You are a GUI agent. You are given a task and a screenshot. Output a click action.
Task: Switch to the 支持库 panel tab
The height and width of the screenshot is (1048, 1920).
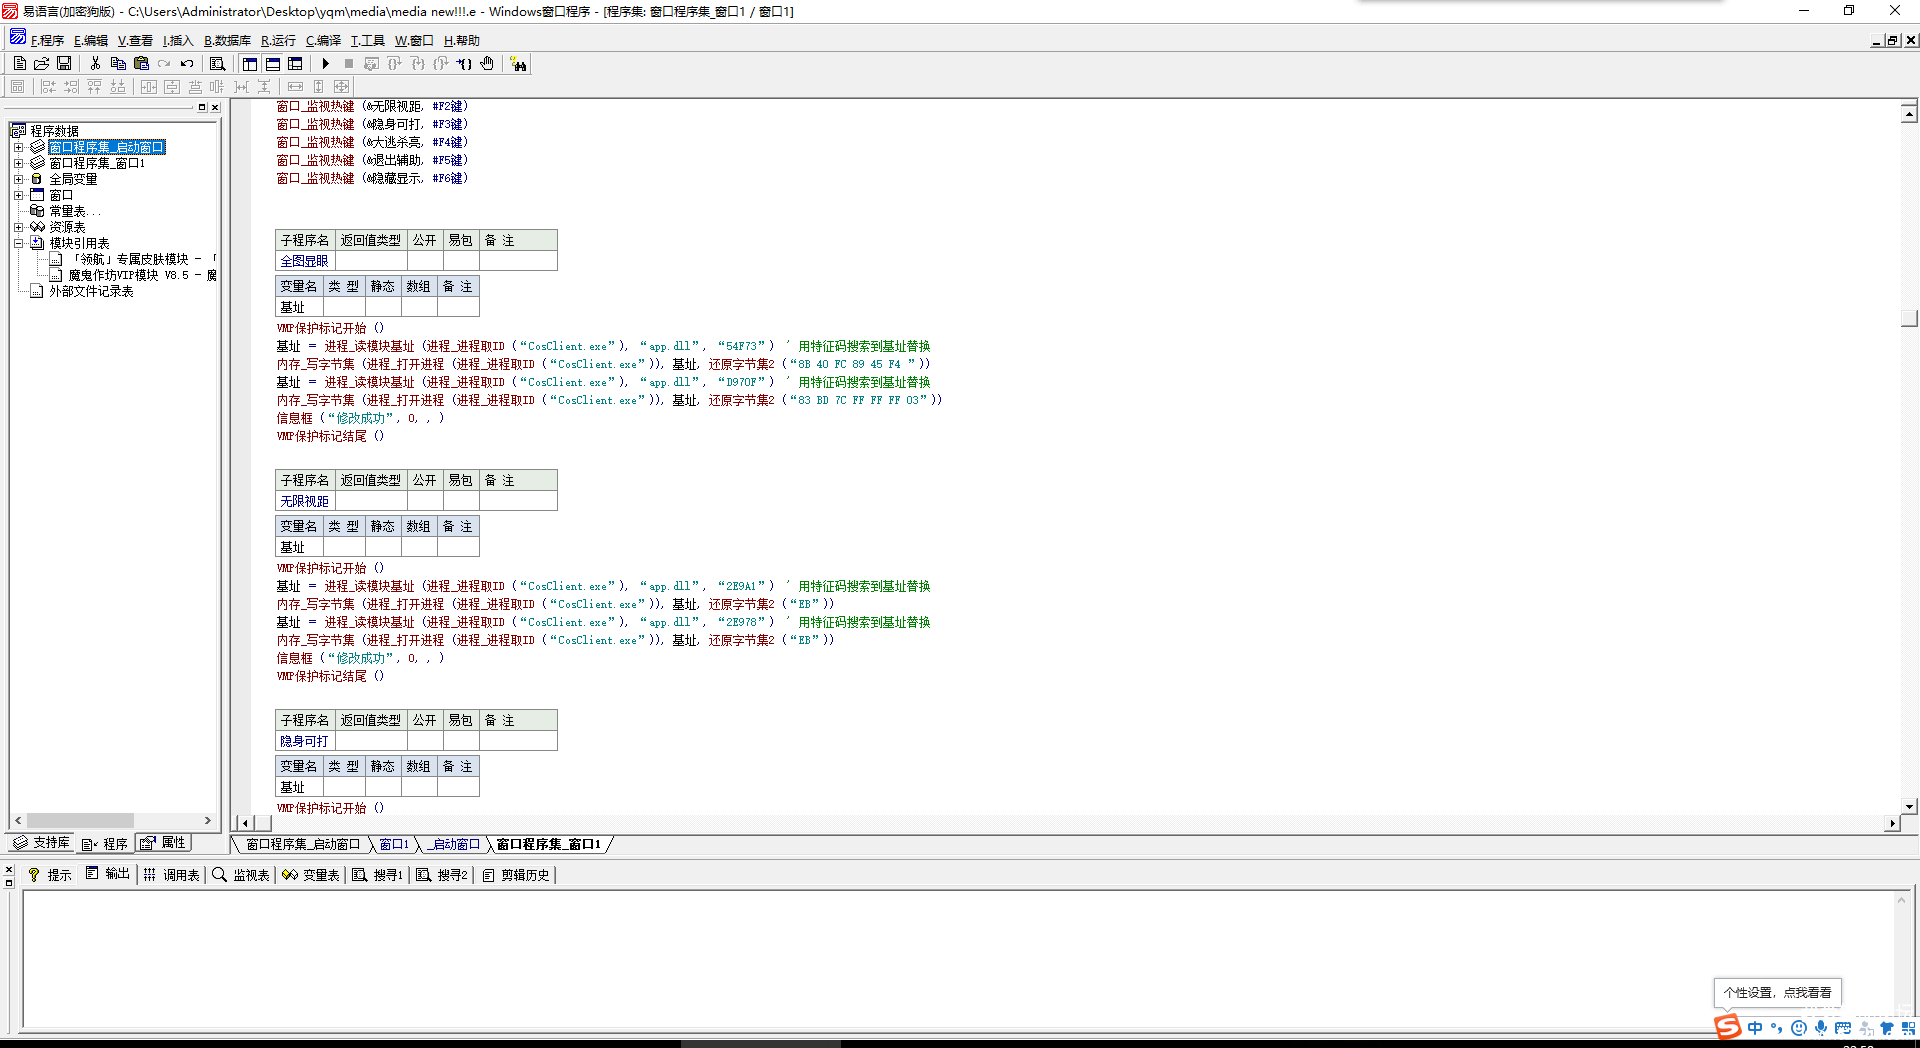pyautogui.click(x=41, y=843)
